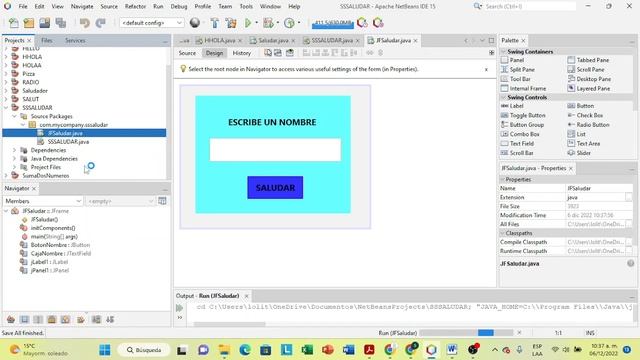Open Navigator Members dropdown

click(x=43, y=201)
